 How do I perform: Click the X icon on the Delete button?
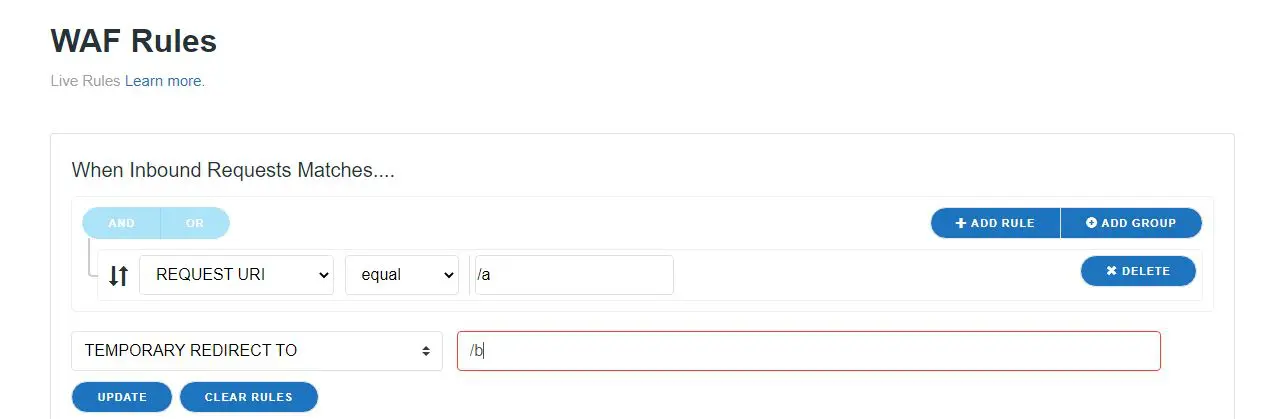(1111, 271)
